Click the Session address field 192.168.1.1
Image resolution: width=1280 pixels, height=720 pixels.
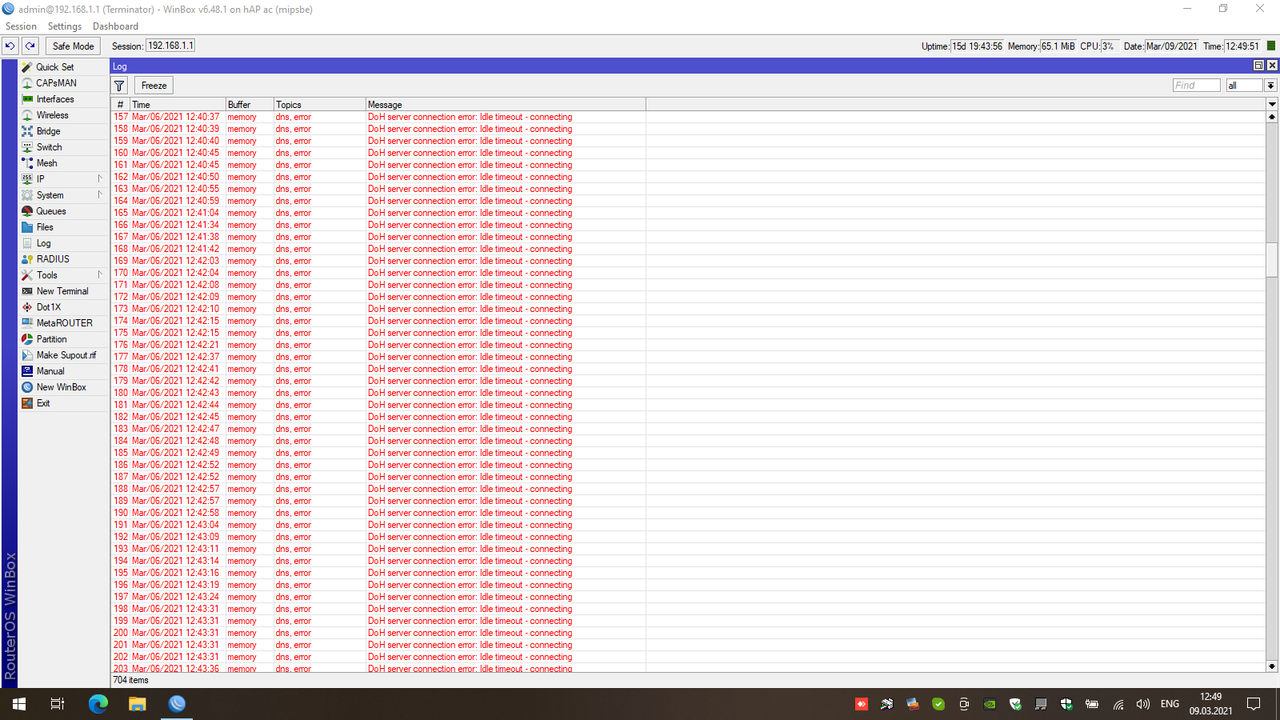pos(170,46)
